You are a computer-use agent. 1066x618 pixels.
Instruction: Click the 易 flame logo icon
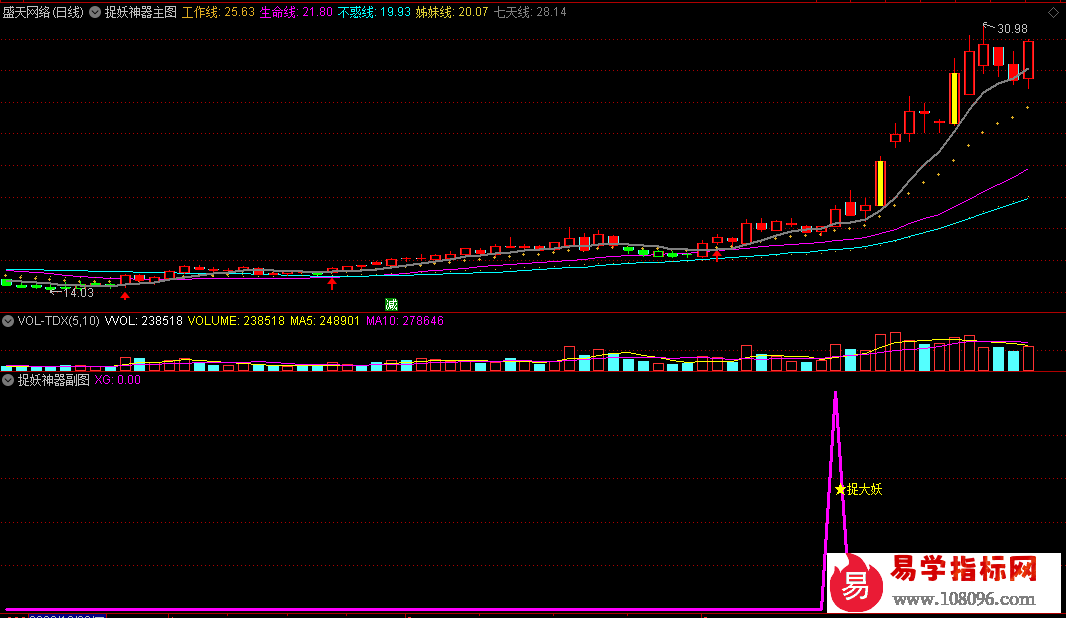857,585
